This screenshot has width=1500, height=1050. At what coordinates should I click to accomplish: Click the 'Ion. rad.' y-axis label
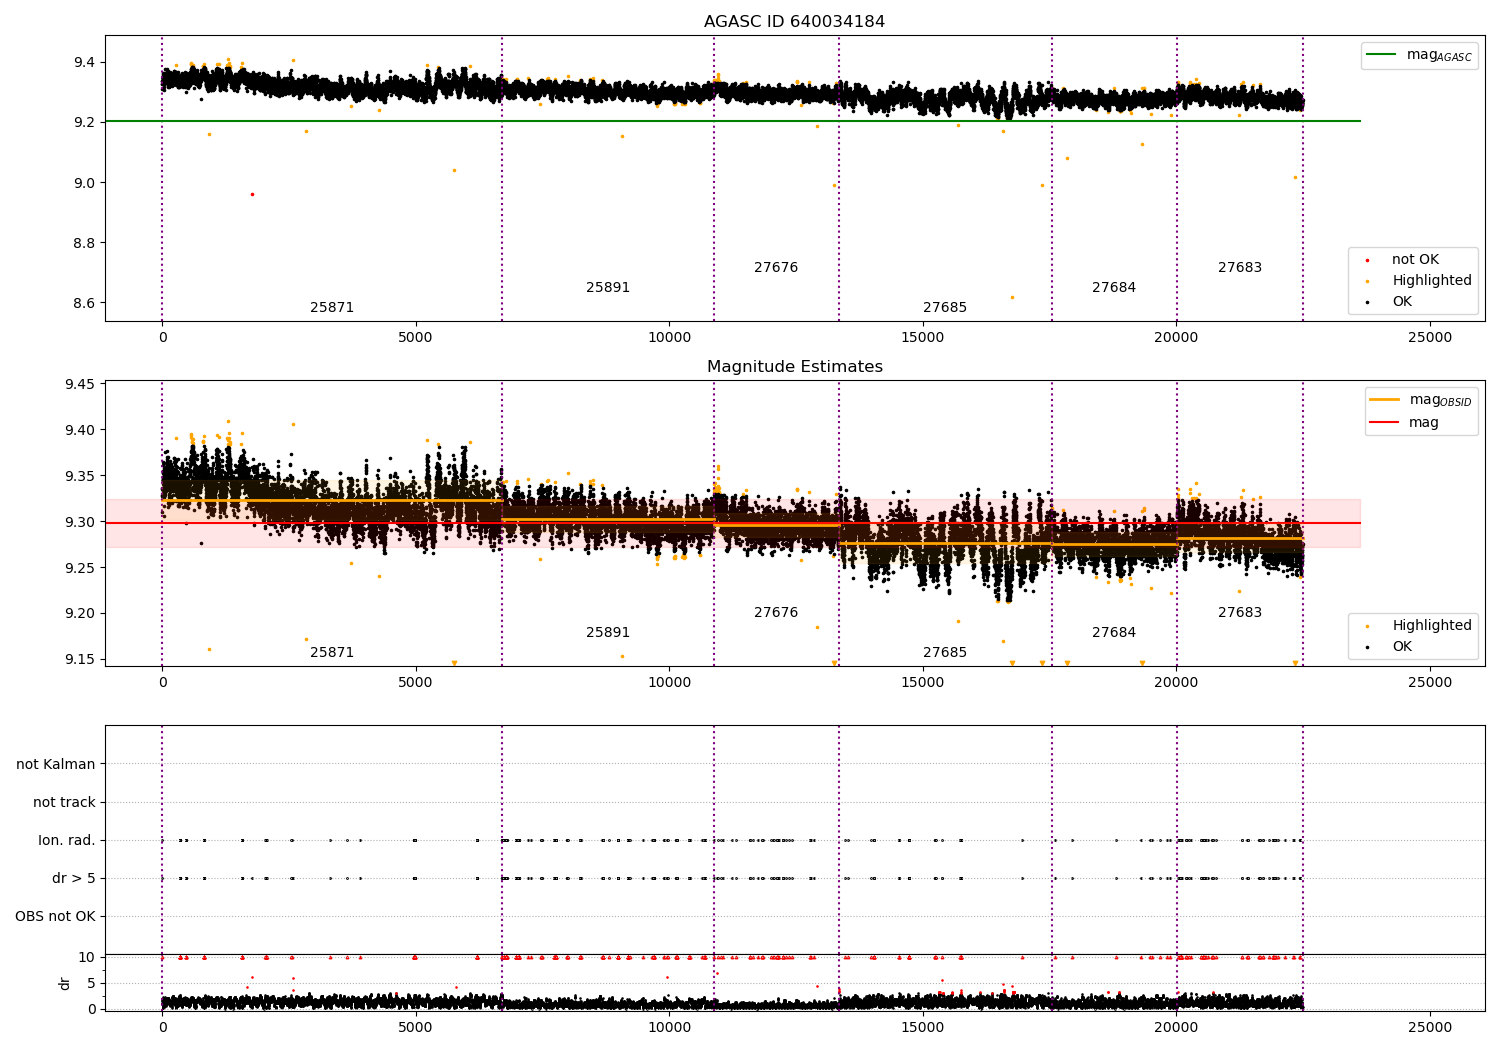point(67,841)
